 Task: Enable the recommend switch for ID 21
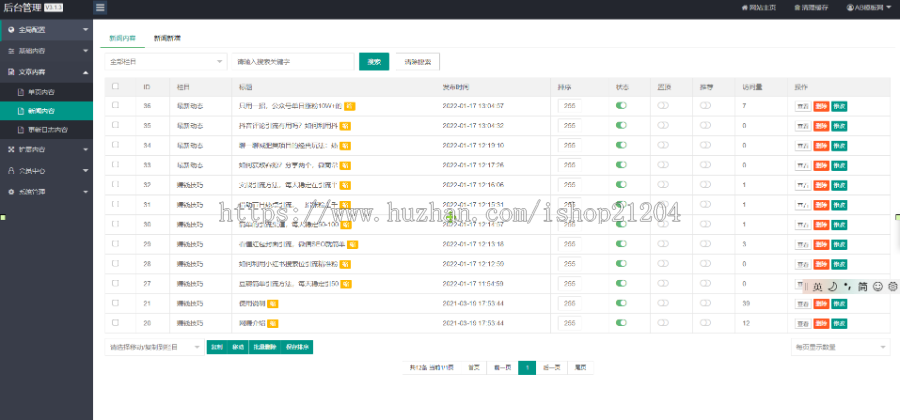(x=705, y=303)
